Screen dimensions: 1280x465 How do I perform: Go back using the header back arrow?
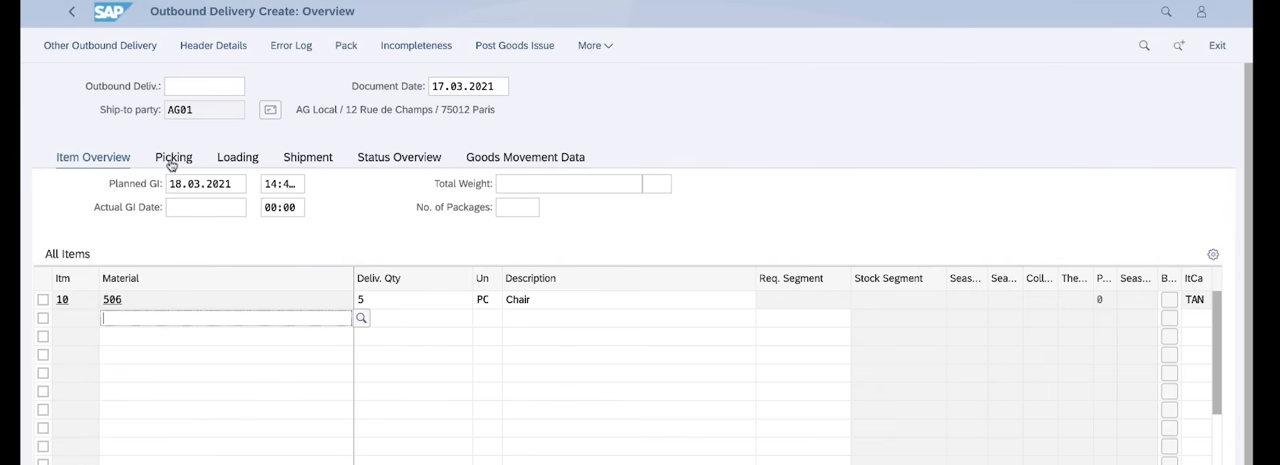(71, 12)
